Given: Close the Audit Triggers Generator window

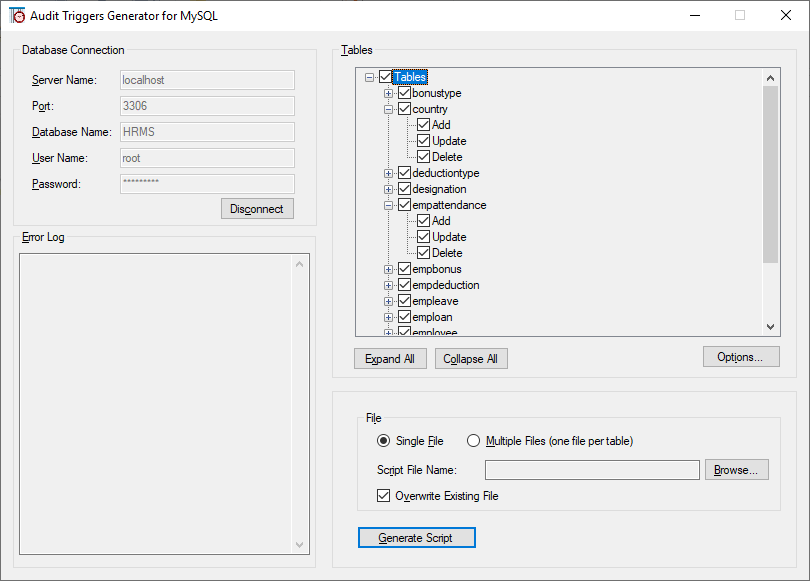Looking at the screenshot, I should tap(785, 15).
